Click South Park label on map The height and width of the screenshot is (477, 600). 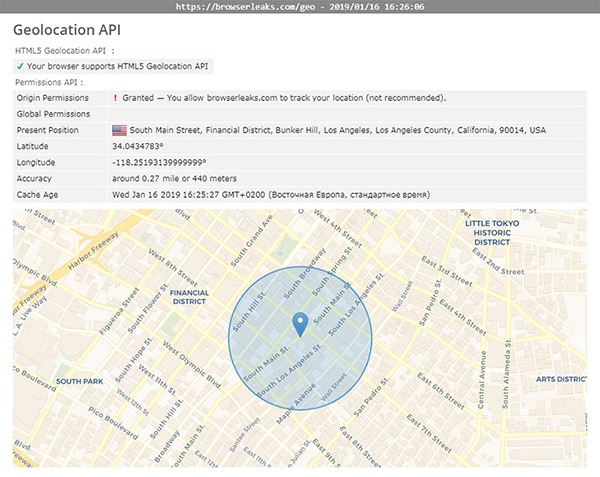point(80,381)
